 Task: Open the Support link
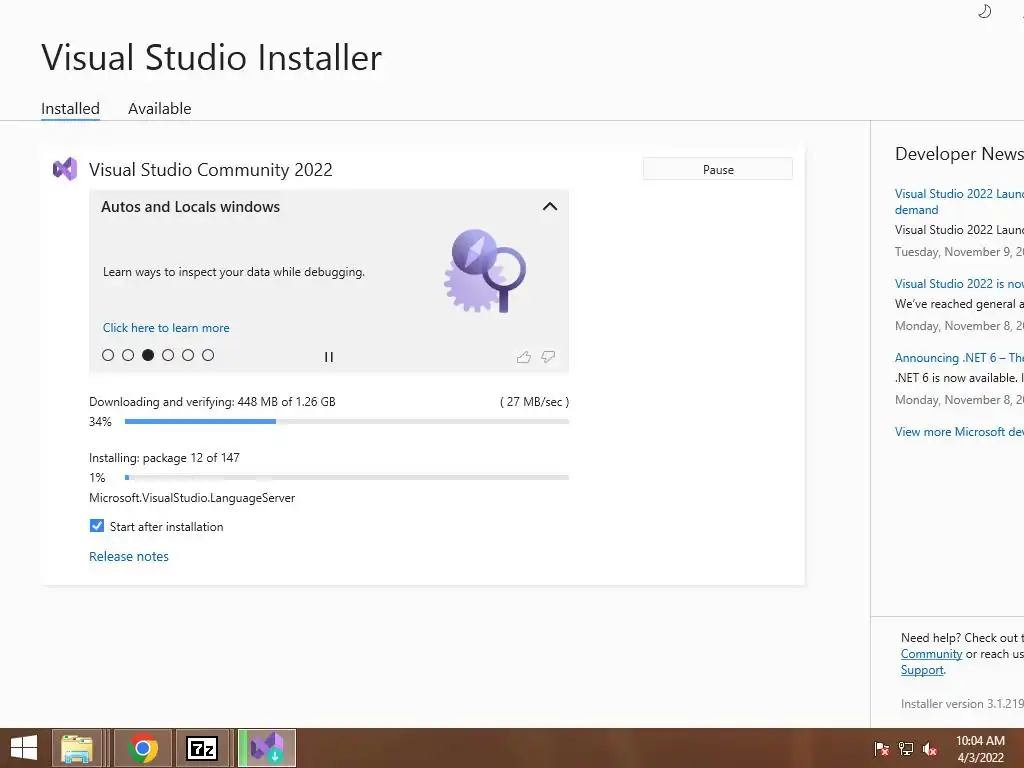click(x=922, y=670)
